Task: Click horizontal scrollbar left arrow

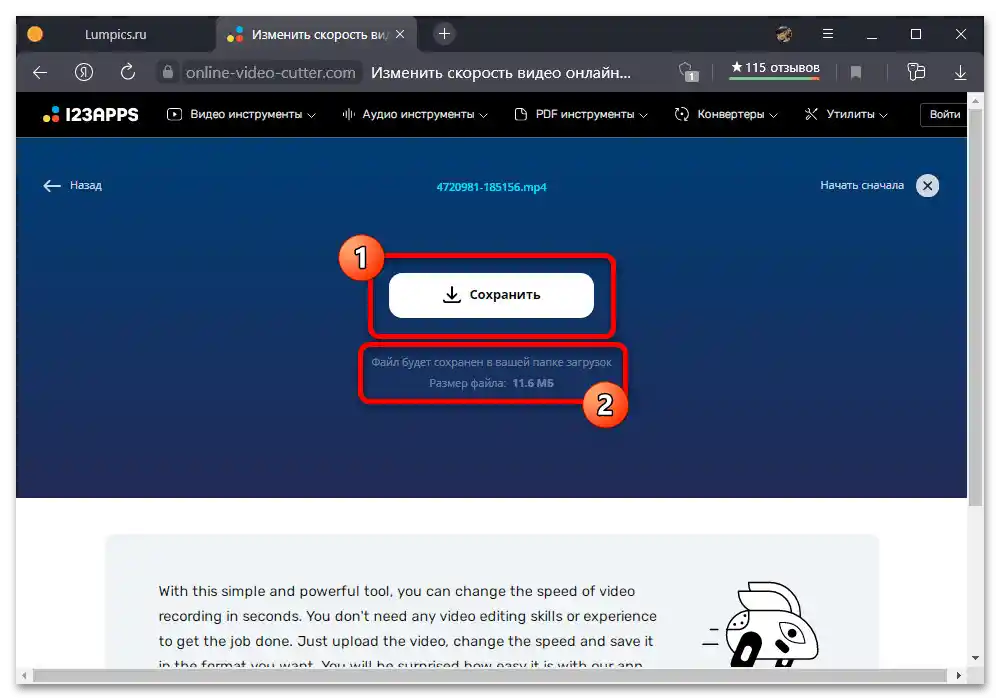Action: click(24, 675)
